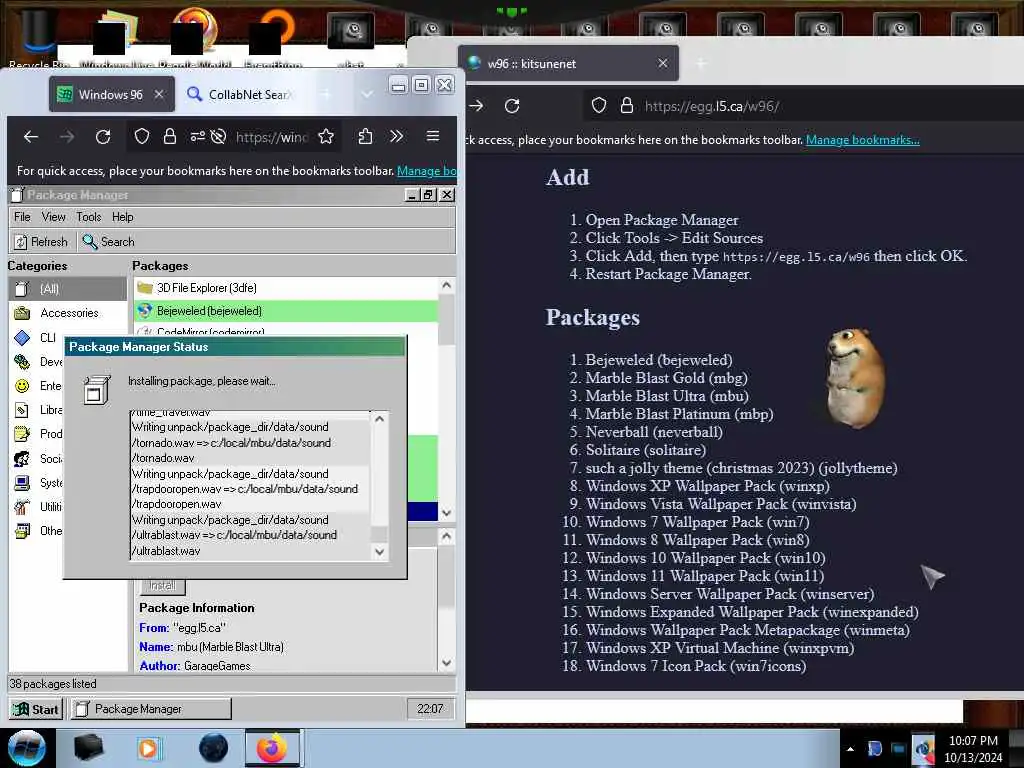Screen dimensions: 1024x768
Task: Reload the page in left Firefox window
Action: [103, 136]
